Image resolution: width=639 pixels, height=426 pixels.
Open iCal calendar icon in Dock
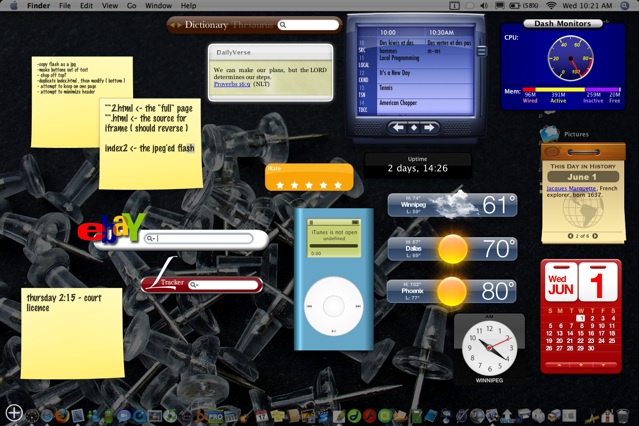261,416
